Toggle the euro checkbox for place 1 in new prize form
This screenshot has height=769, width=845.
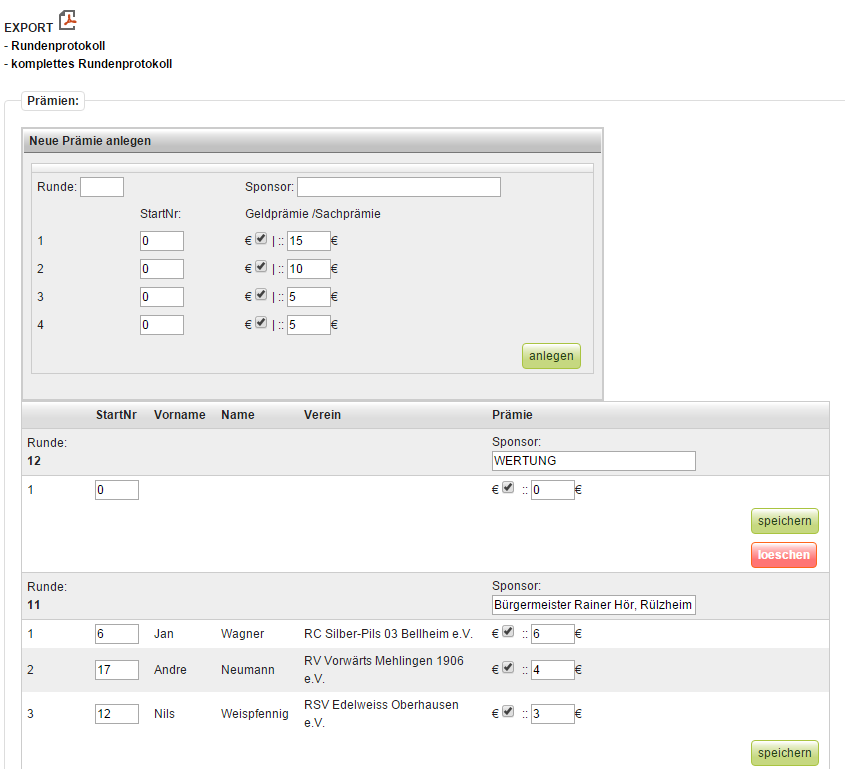click(261, 239)
